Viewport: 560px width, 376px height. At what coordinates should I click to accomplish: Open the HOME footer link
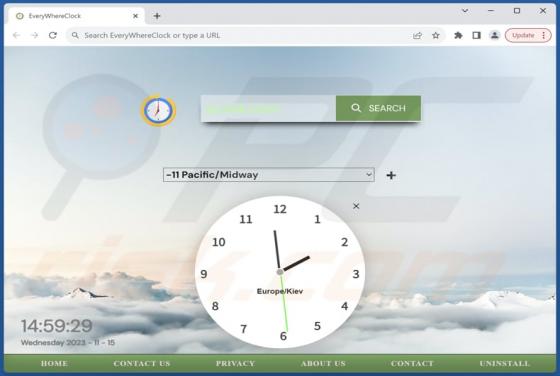click(x=54, y=364)
